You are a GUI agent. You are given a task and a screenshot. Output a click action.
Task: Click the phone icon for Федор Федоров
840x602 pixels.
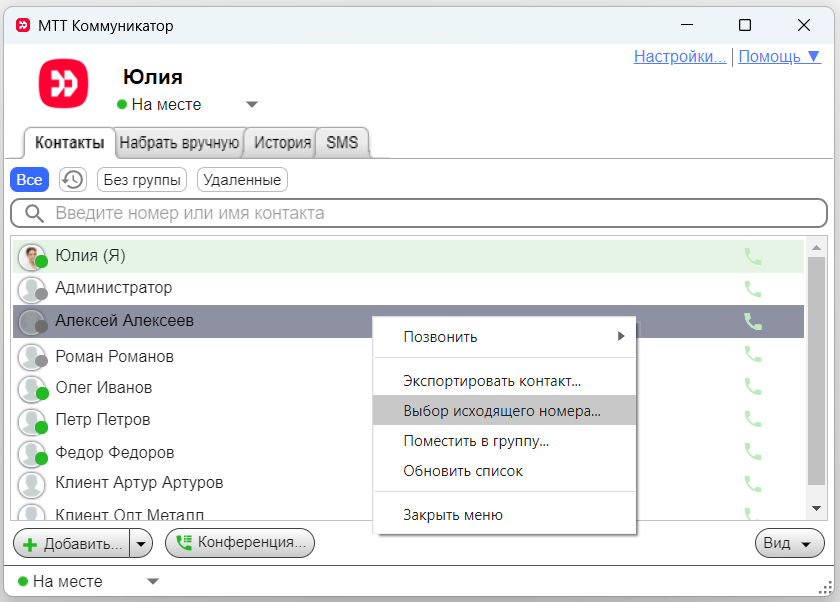[753, 452]
